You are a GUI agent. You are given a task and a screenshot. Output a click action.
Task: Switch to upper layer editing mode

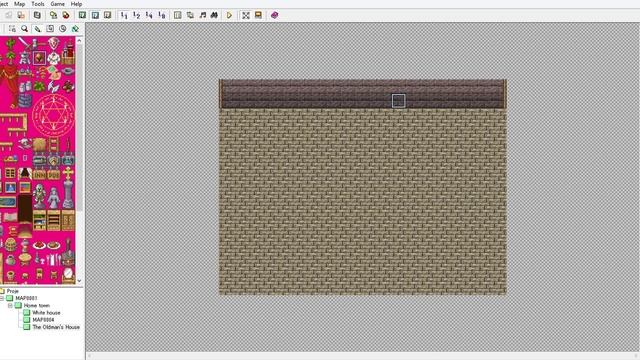[95, 15]
